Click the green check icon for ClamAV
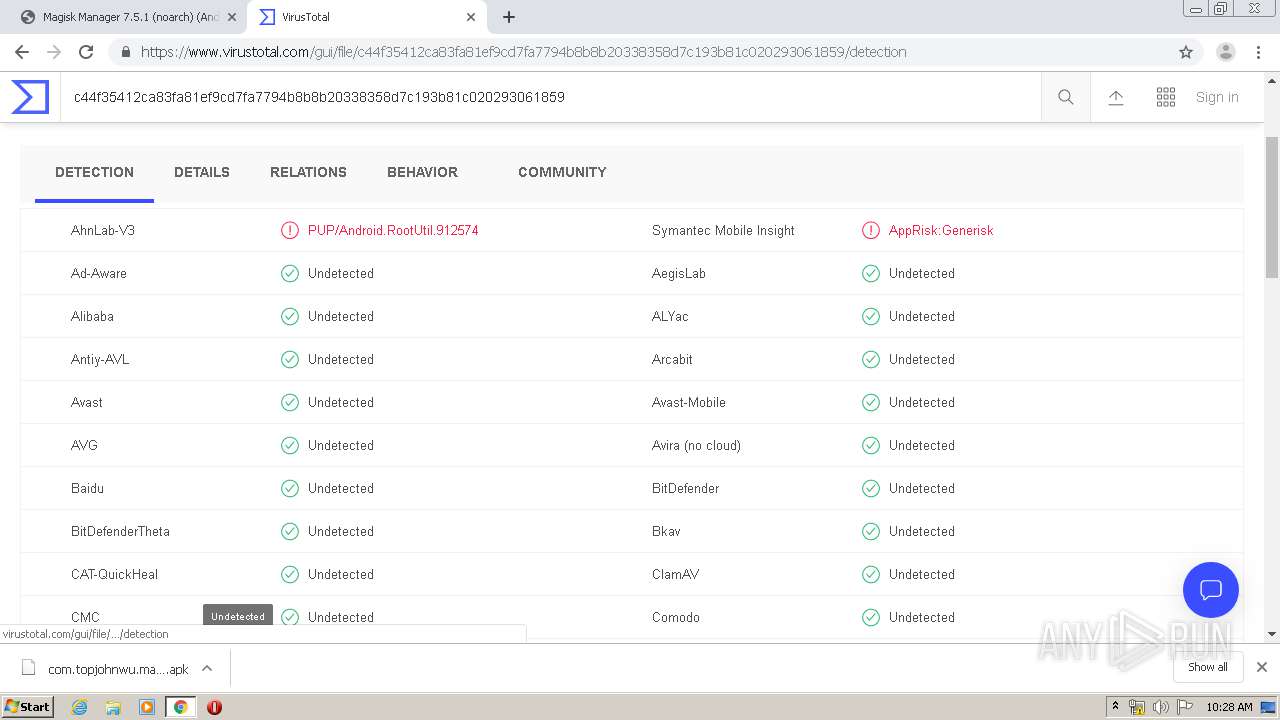 tap(871, 574)
